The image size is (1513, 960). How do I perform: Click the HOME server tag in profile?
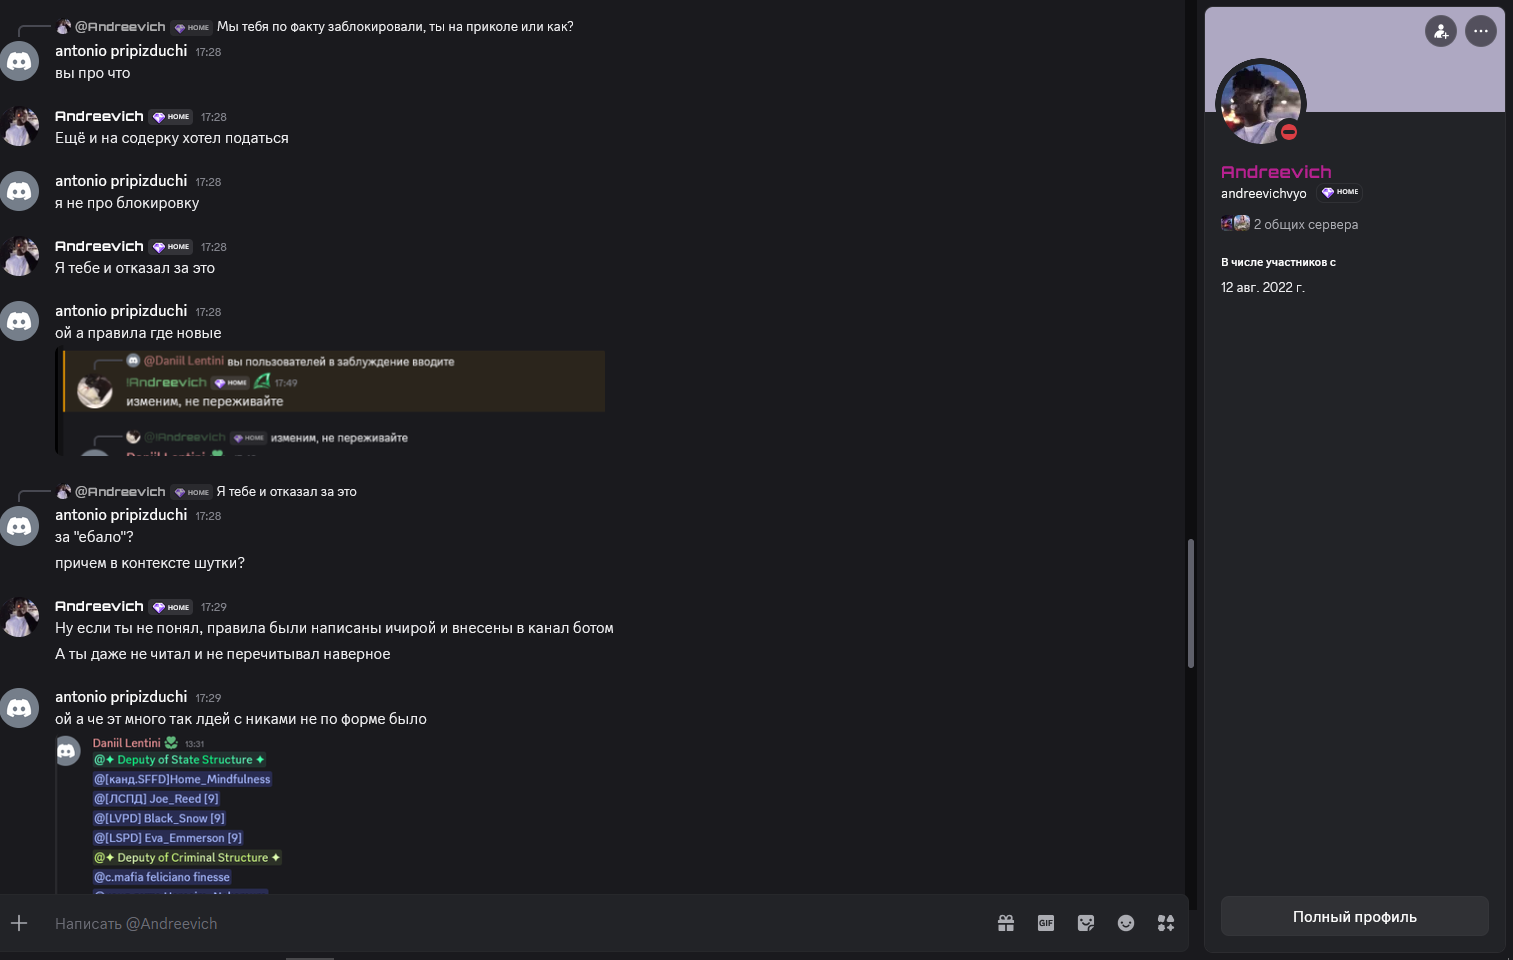(x=1340, y=192)
